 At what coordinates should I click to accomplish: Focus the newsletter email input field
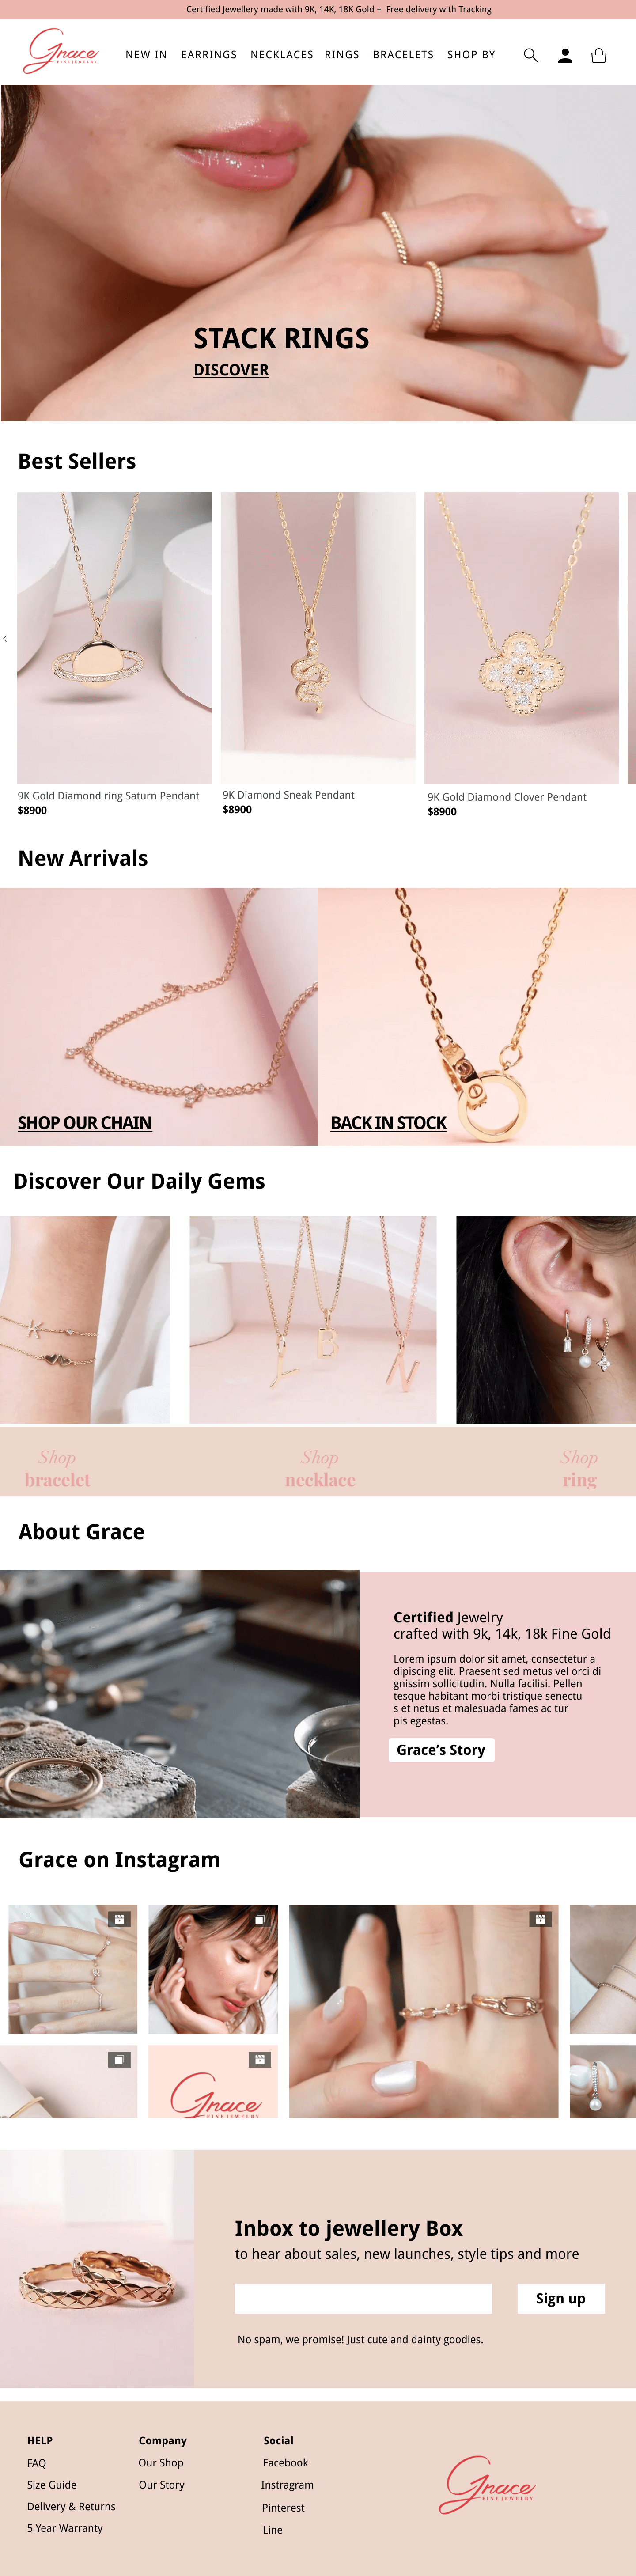pyautogui.click(x=363, y=2298)
